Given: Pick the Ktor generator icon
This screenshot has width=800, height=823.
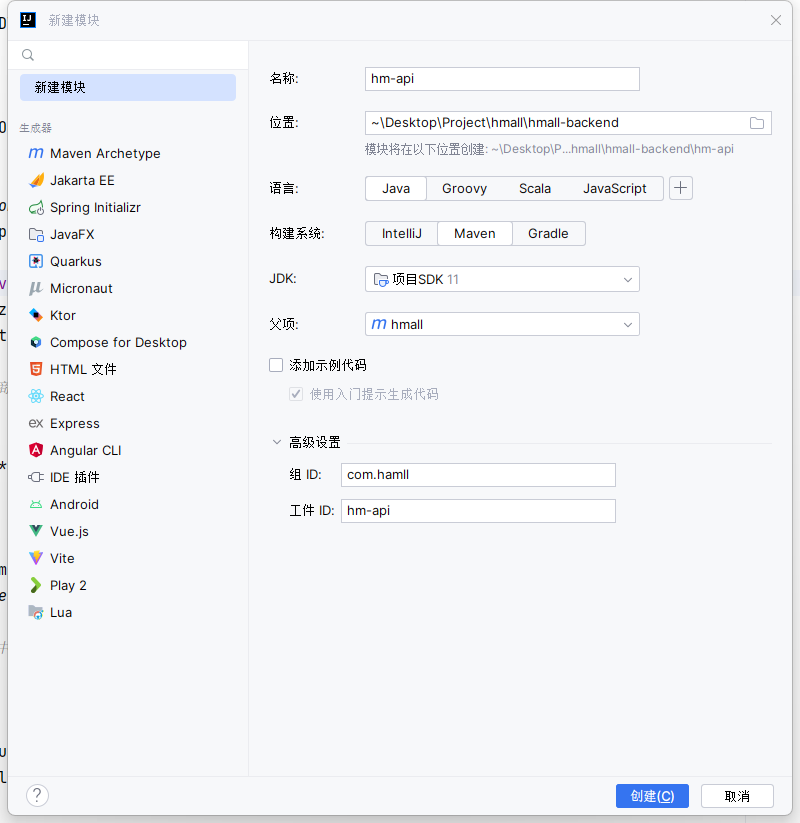Looking at the screenshot, I should 36,315.
